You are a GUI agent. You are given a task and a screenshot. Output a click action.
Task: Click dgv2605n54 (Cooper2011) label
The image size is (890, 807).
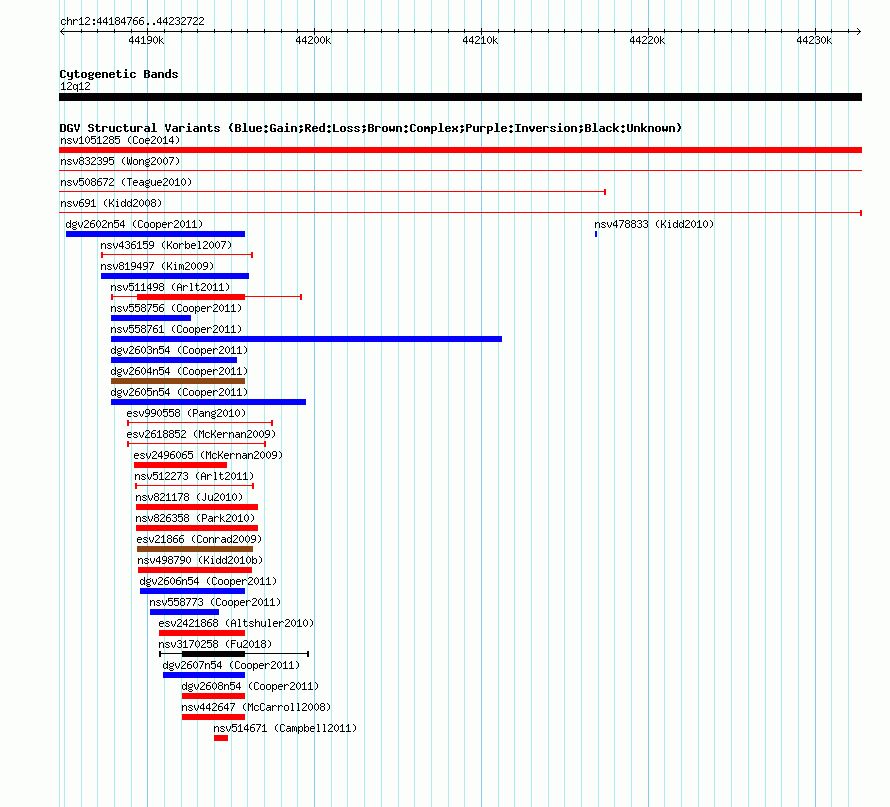point(179,392)
